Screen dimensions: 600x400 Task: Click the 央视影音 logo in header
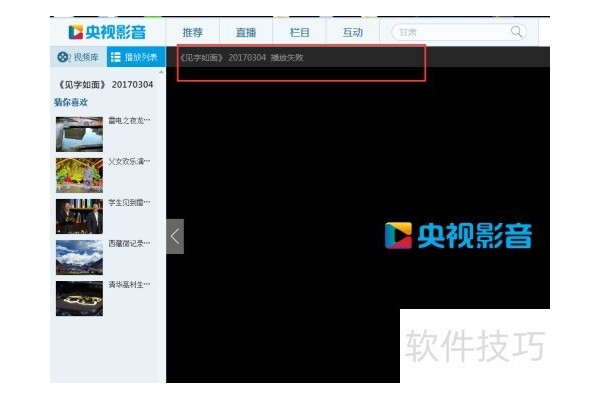pyautogui.click(x=107, y=32)
